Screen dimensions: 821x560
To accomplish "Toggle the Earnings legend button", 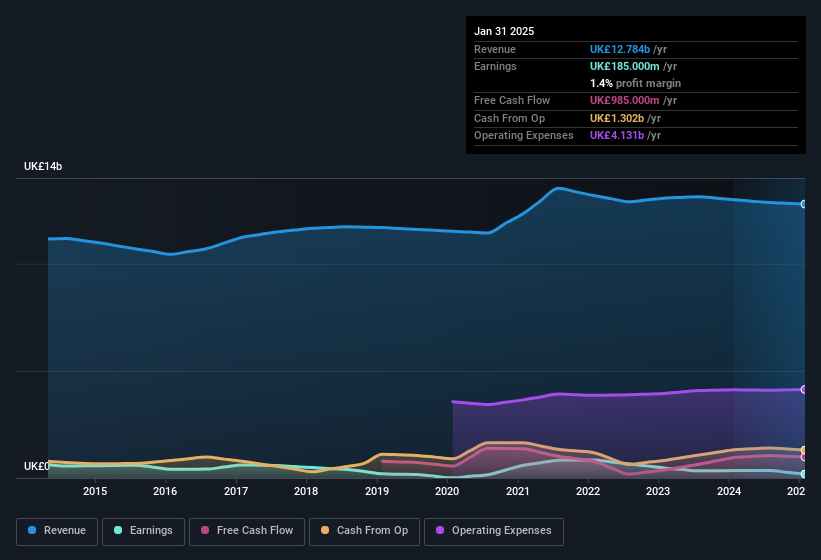I will coord(143,531).
